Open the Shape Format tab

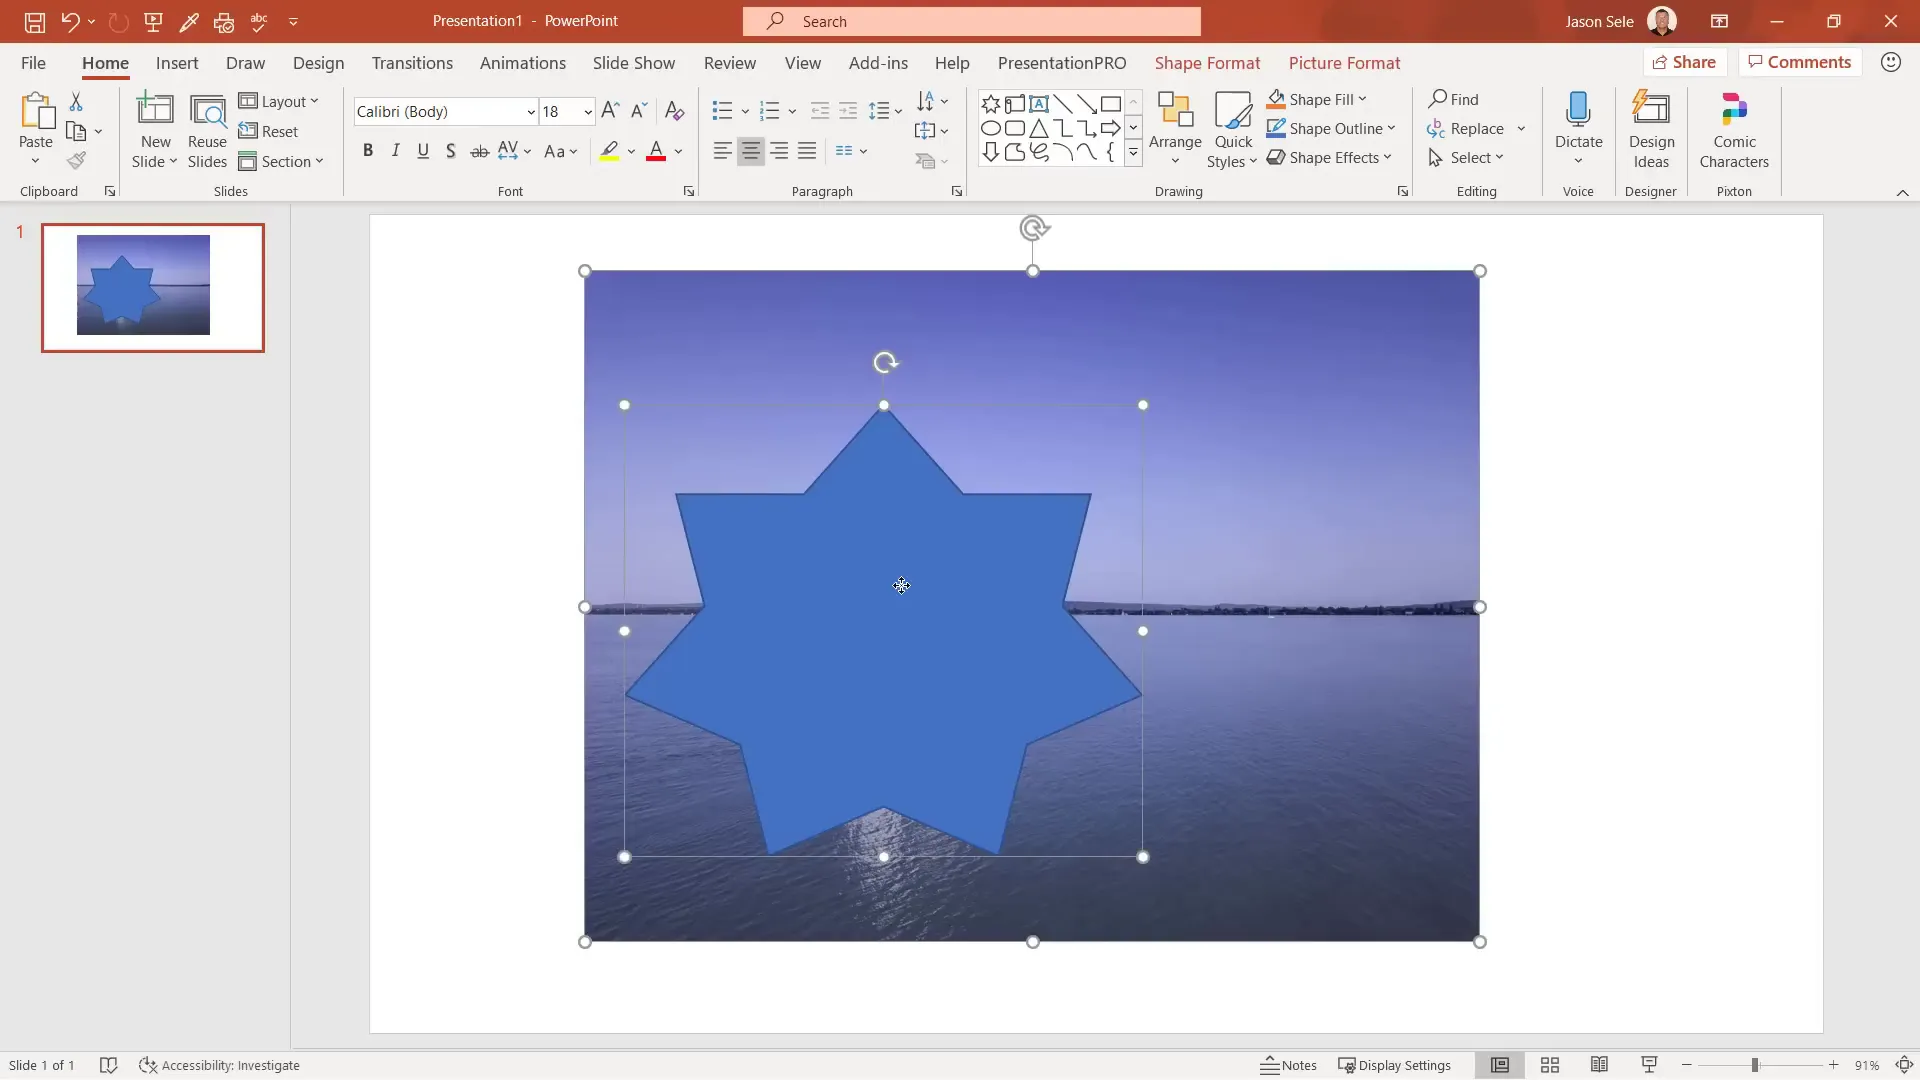point(1207,63)
